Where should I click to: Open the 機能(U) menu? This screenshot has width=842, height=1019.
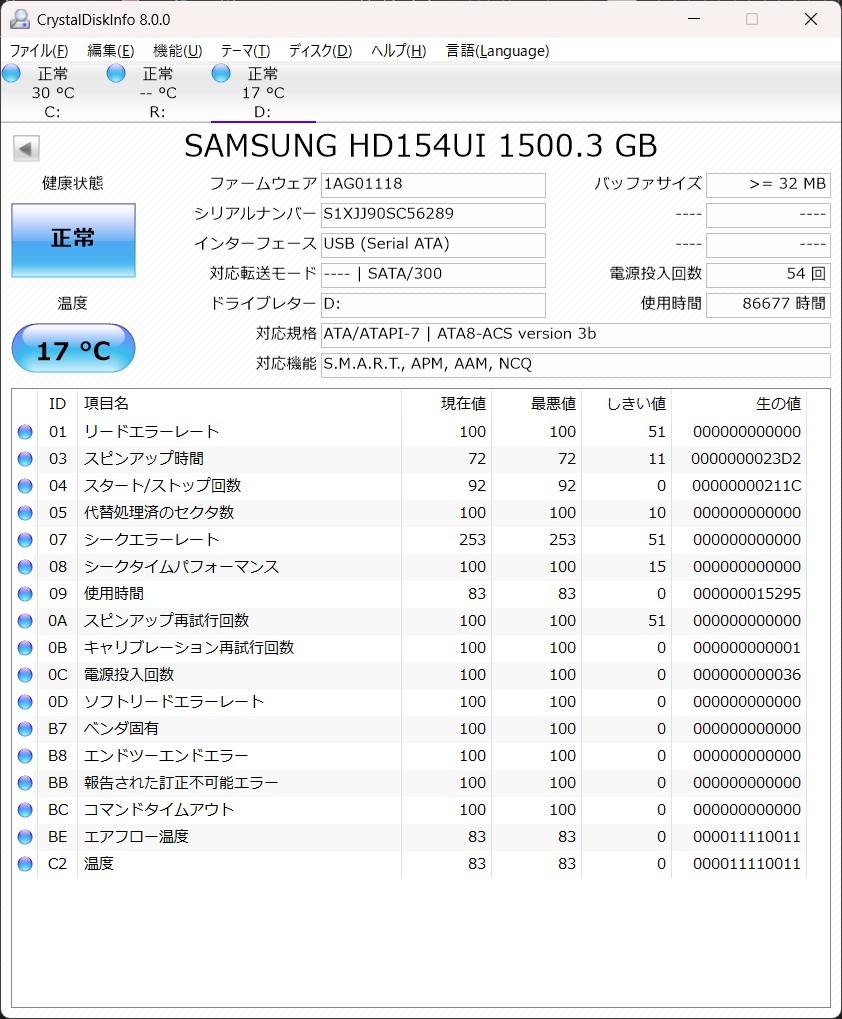click(177, 51)
